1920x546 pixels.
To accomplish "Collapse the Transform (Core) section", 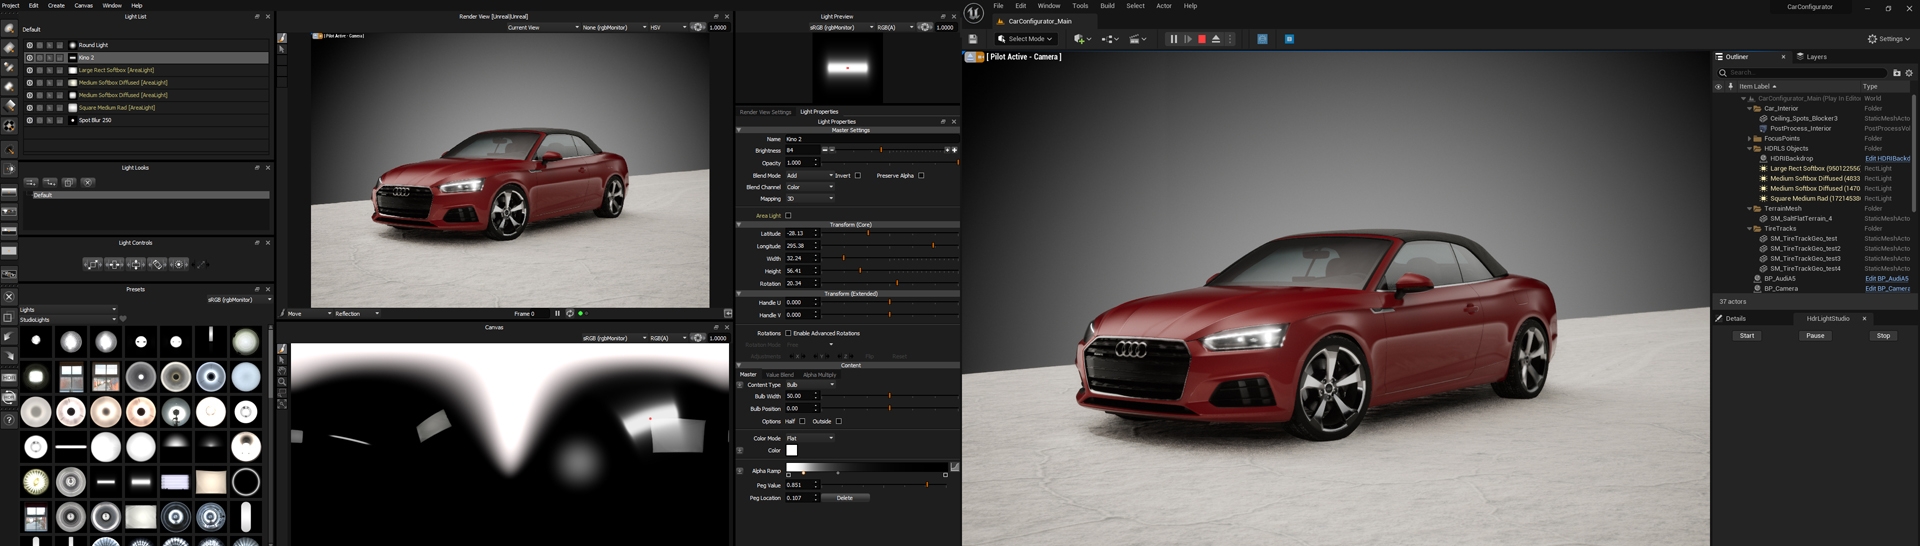I will (739, 225).
